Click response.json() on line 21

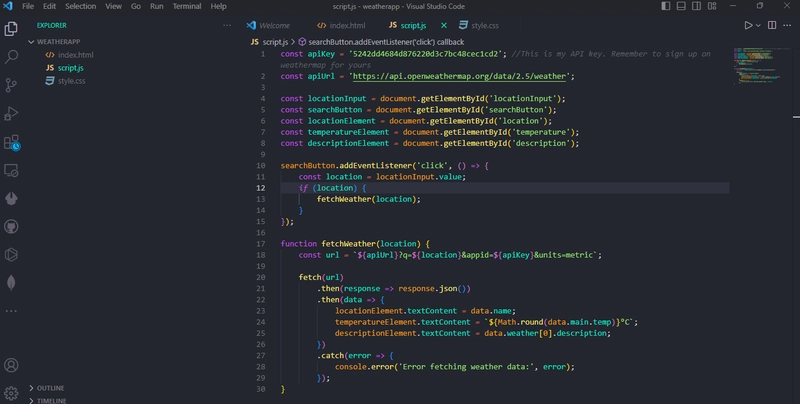(434, 289)
